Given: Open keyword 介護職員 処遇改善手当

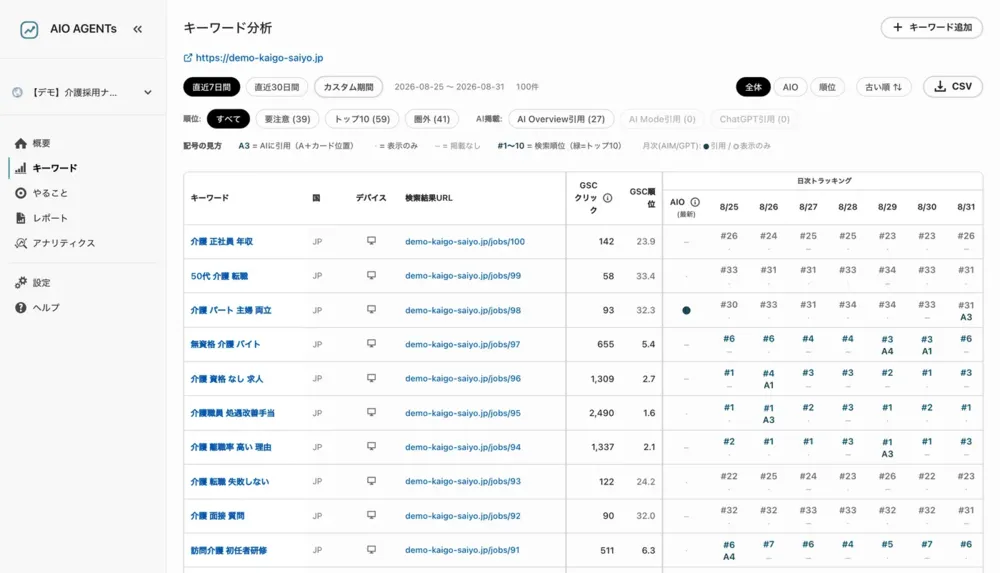Looking at the screenshot, I should click(232, 413).
